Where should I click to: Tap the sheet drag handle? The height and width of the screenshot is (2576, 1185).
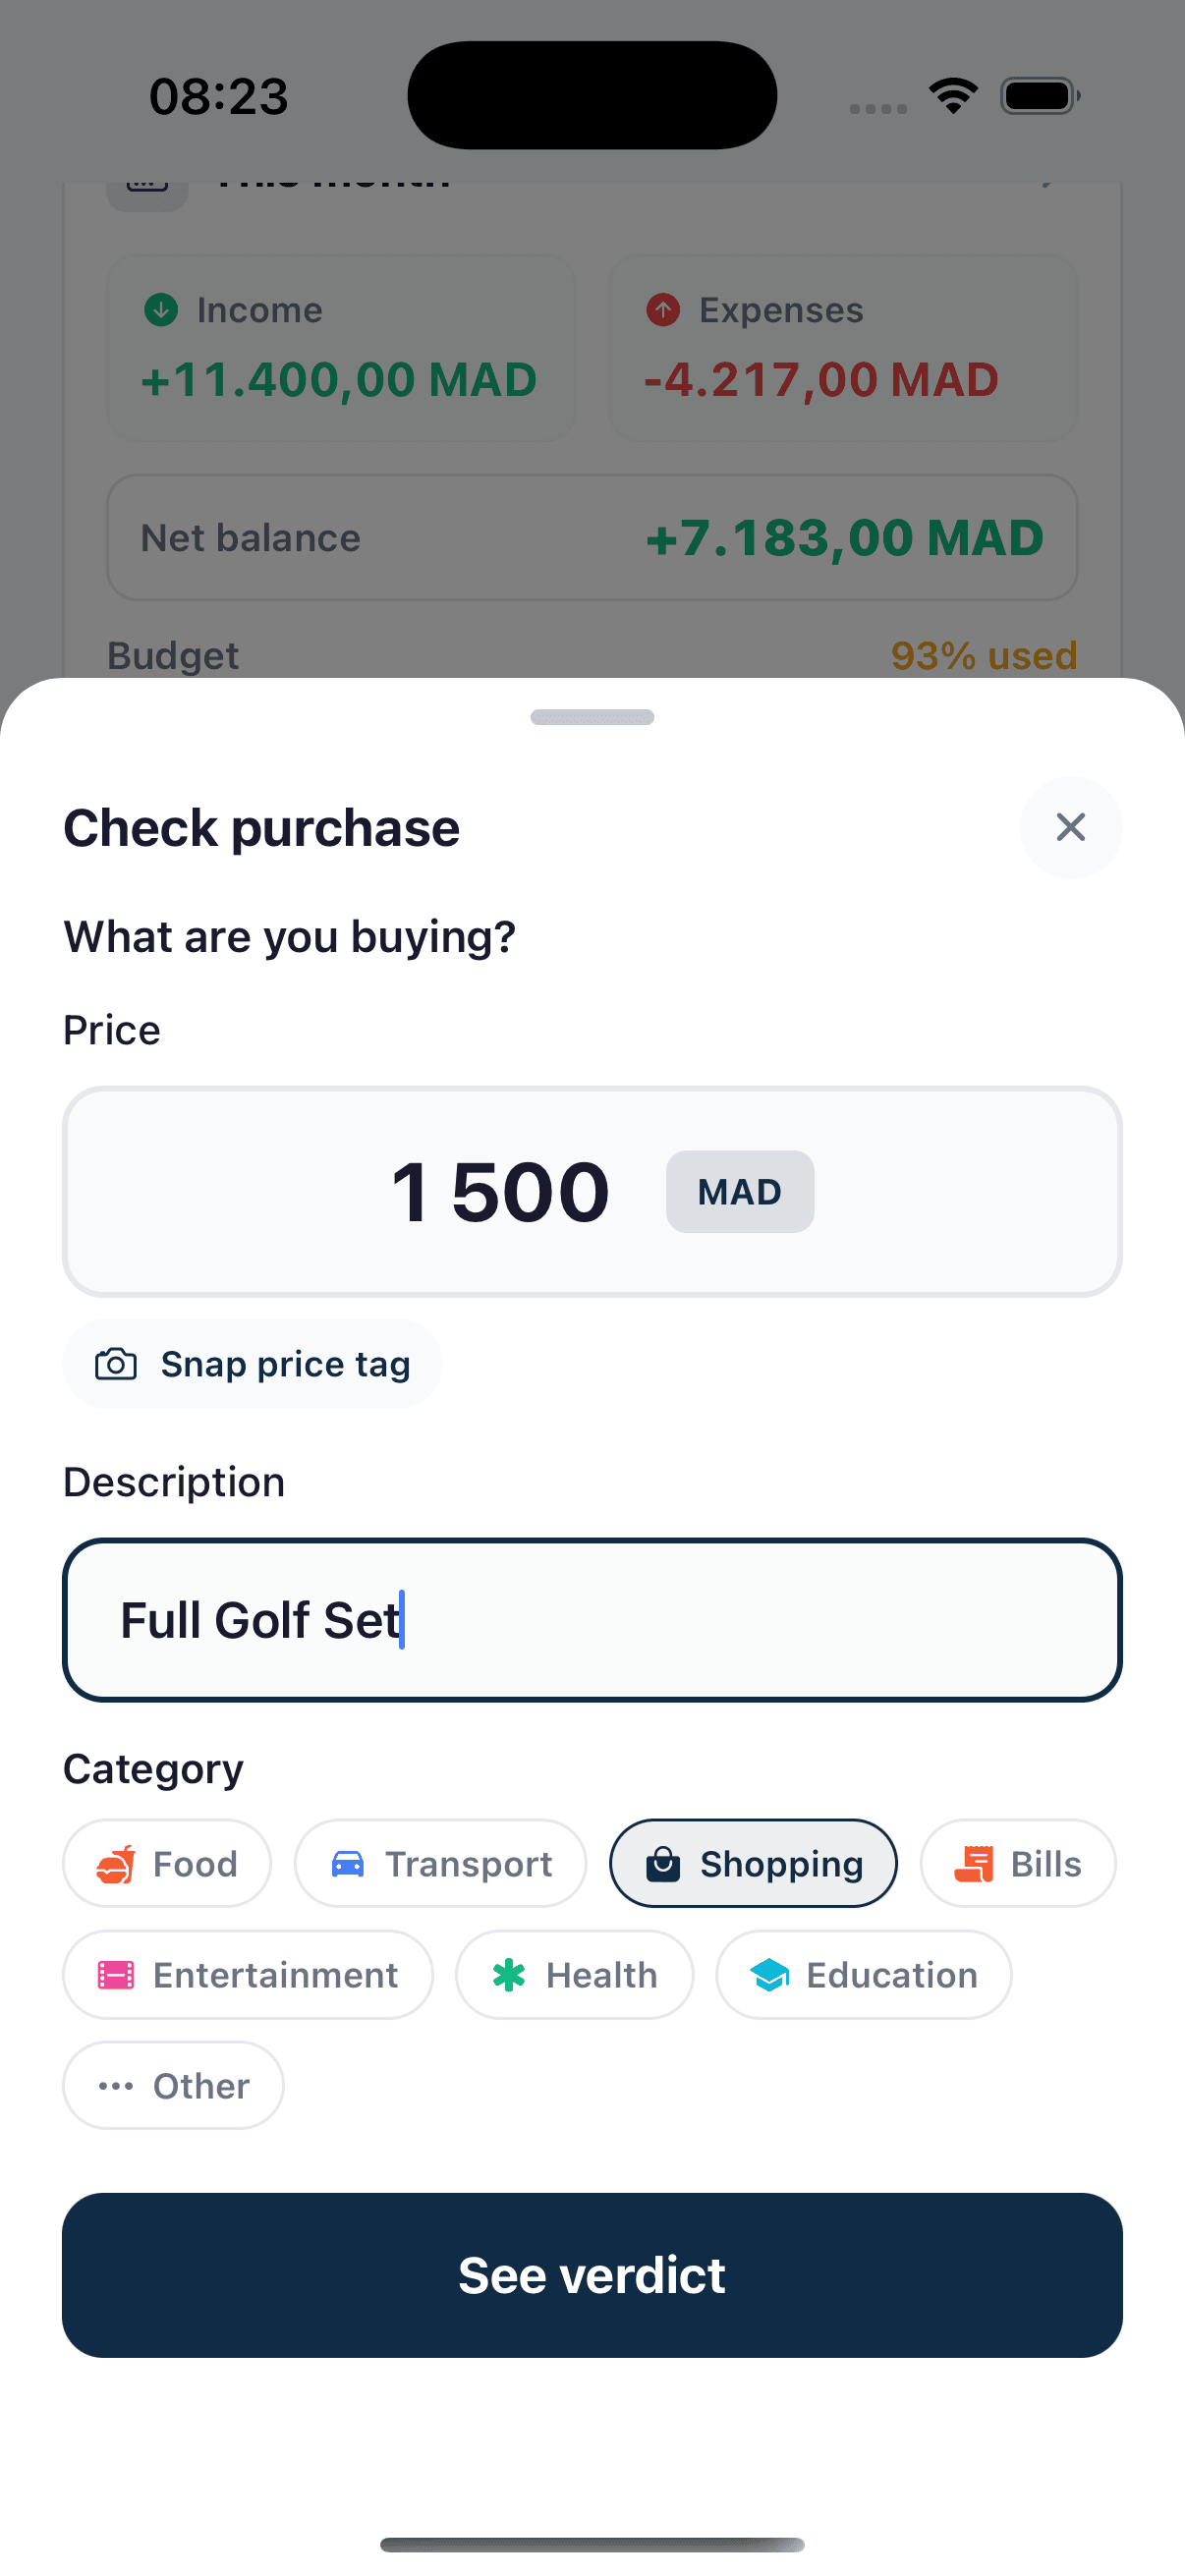pos(592,717)
